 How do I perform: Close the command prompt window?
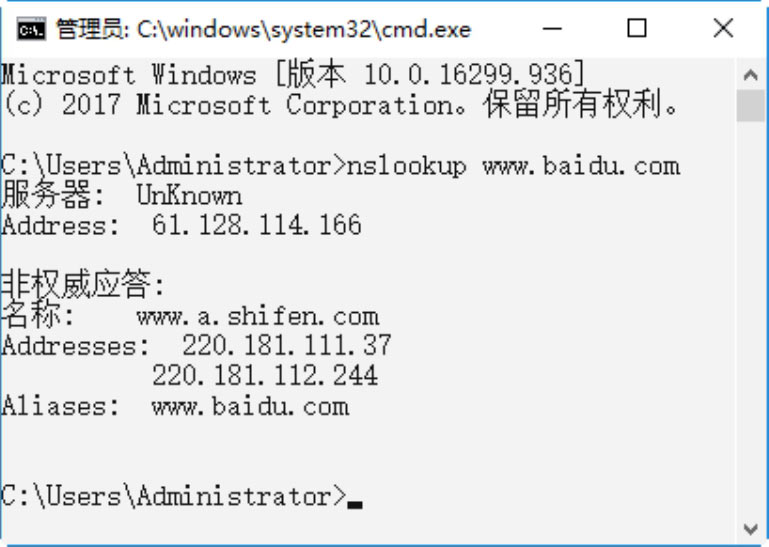[x=723, y=29]
